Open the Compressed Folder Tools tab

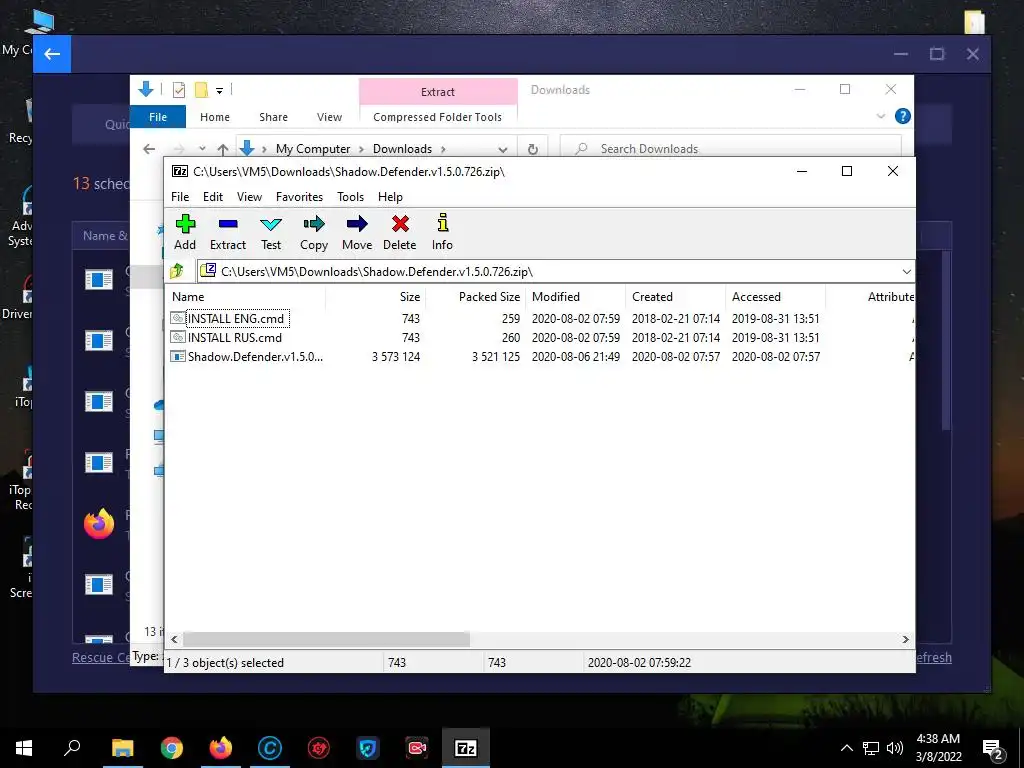click(x=438, y=117)
